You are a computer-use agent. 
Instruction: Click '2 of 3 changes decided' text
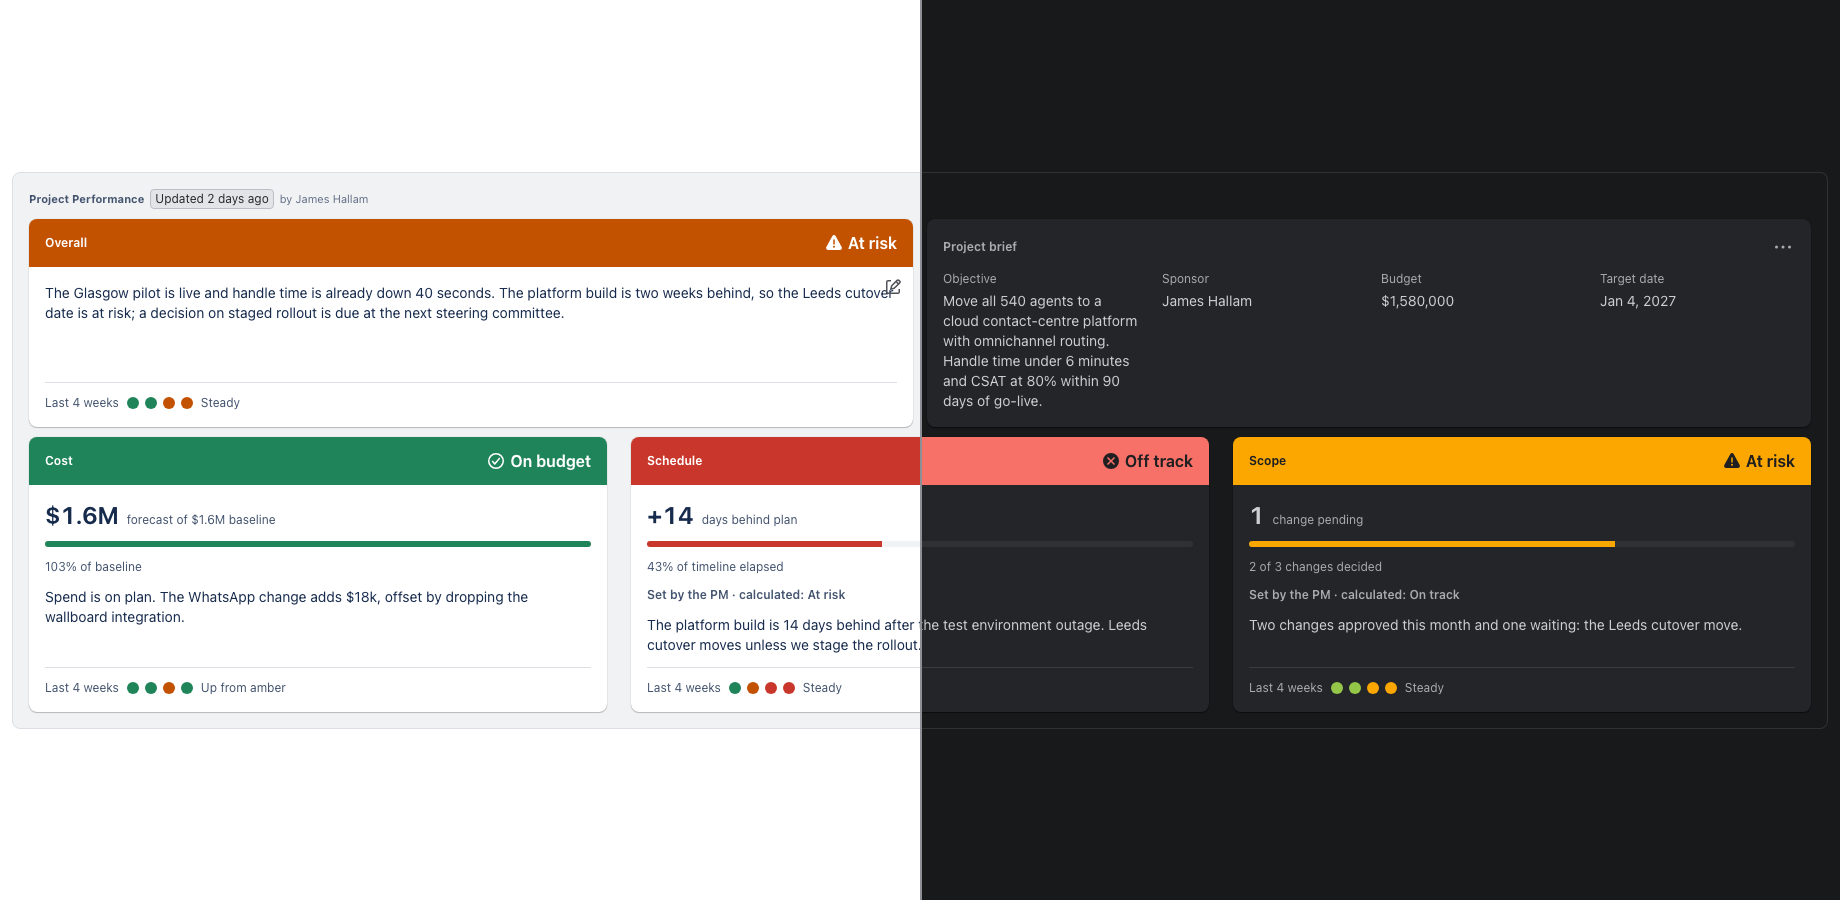(x=1315, y=567)
